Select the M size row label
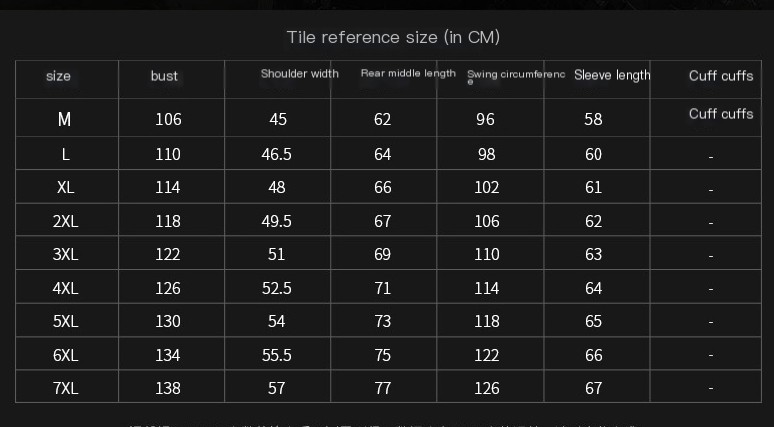Viewport: 774px width, 427px height. (64, 120)
